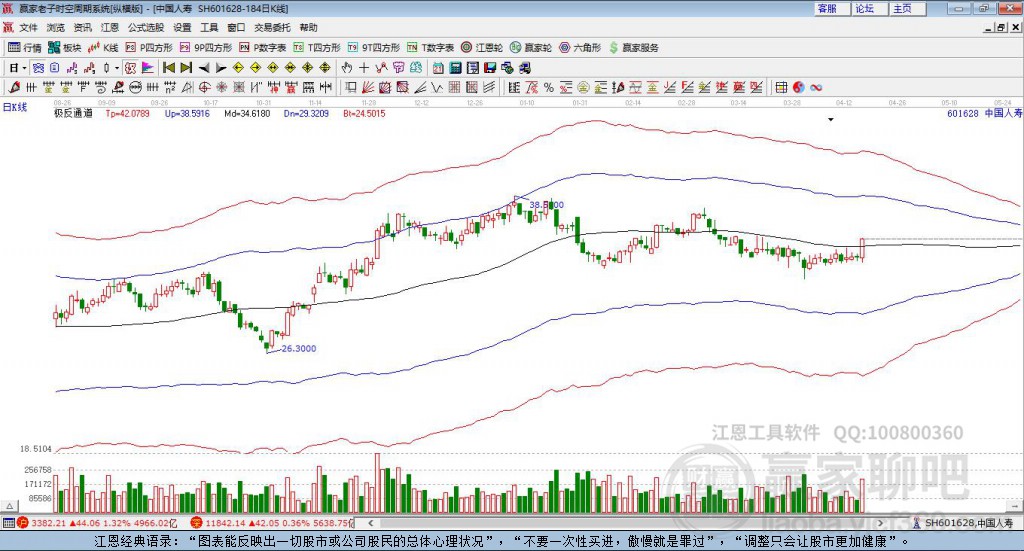Open the 赢家轮 wheel tool
Screen dimensions: 1024x551
[x=531, y=48]
